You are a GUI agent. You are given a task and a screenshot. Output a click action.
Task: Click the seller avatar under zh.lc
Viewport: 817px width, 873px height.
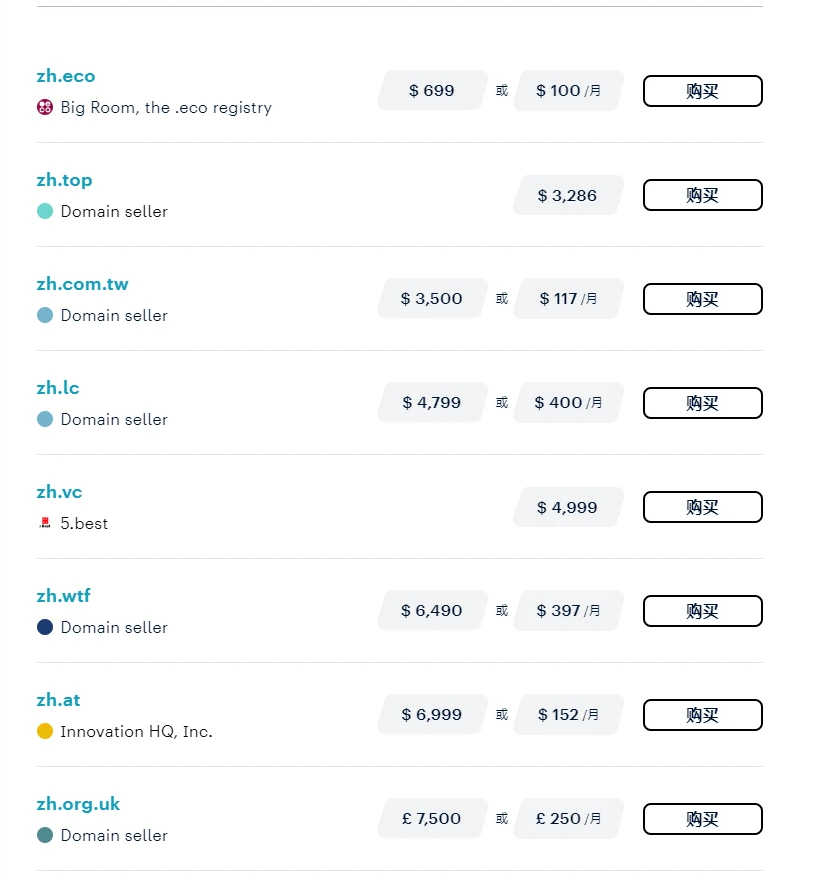[x=44, y=419]
